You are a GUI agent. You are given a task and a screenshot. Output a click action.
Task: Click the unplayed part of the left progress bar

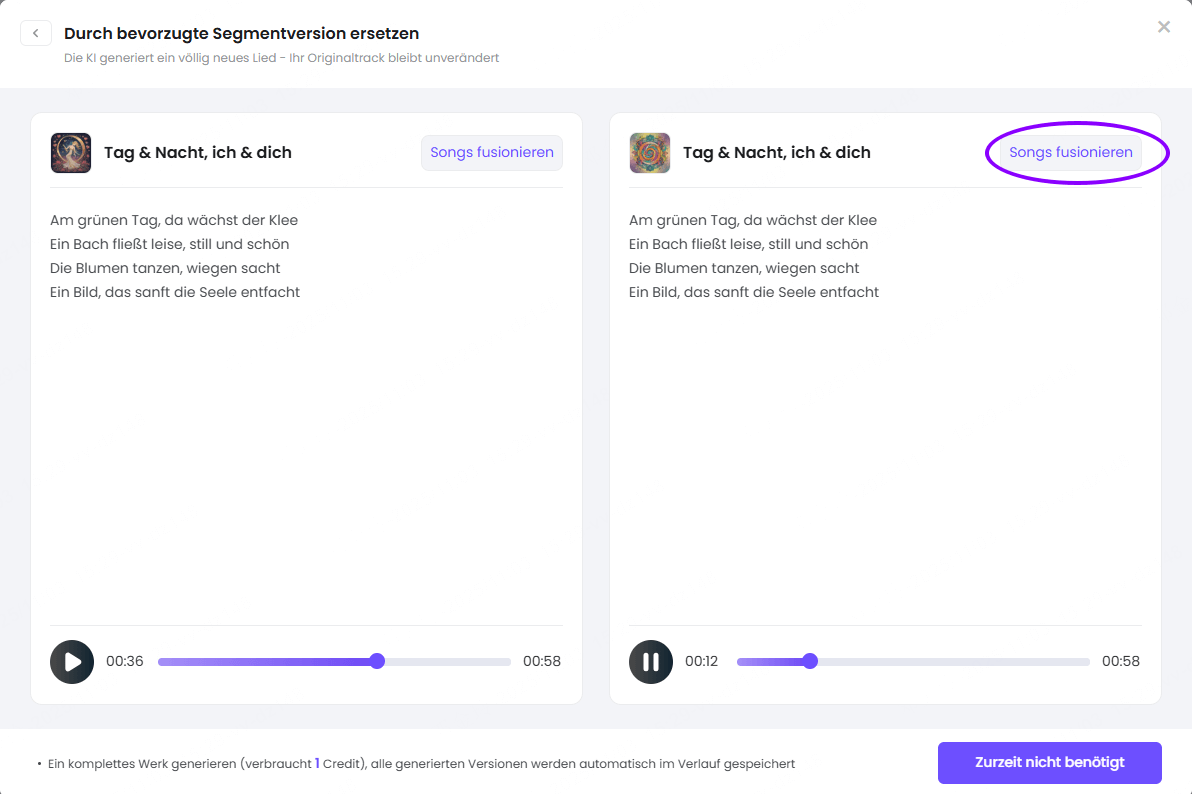pyautogui.click(x=445, y=661)
